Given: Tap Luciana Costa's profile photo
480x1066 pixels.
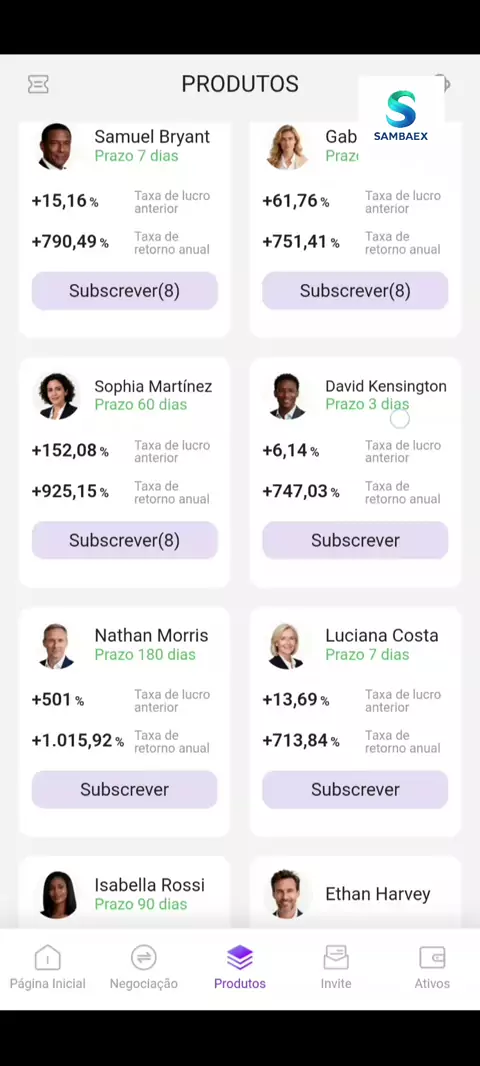Looking at the screenshot, I should [286, 645].
